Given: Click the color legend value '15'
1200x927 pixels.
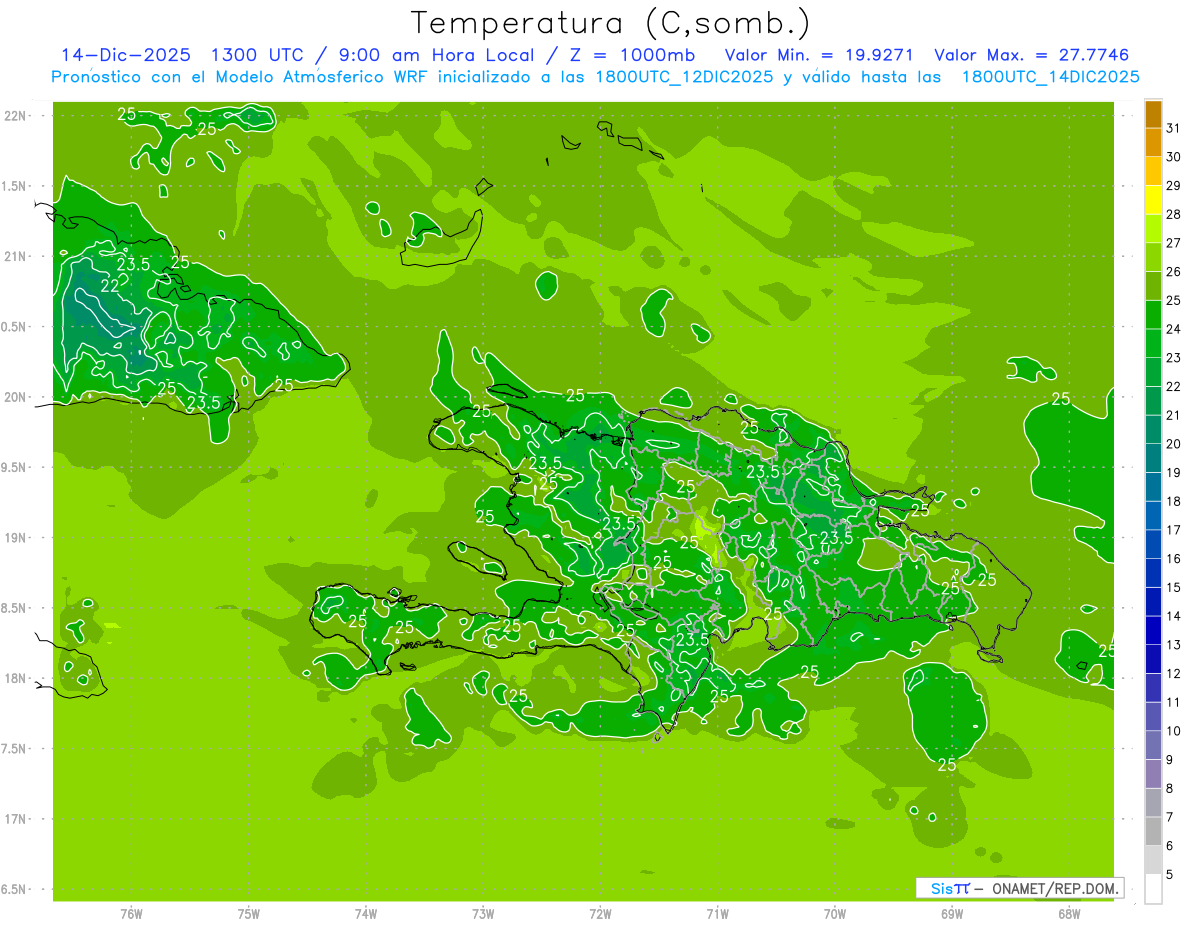Looking at the screenshot, I should (1174, 588).
